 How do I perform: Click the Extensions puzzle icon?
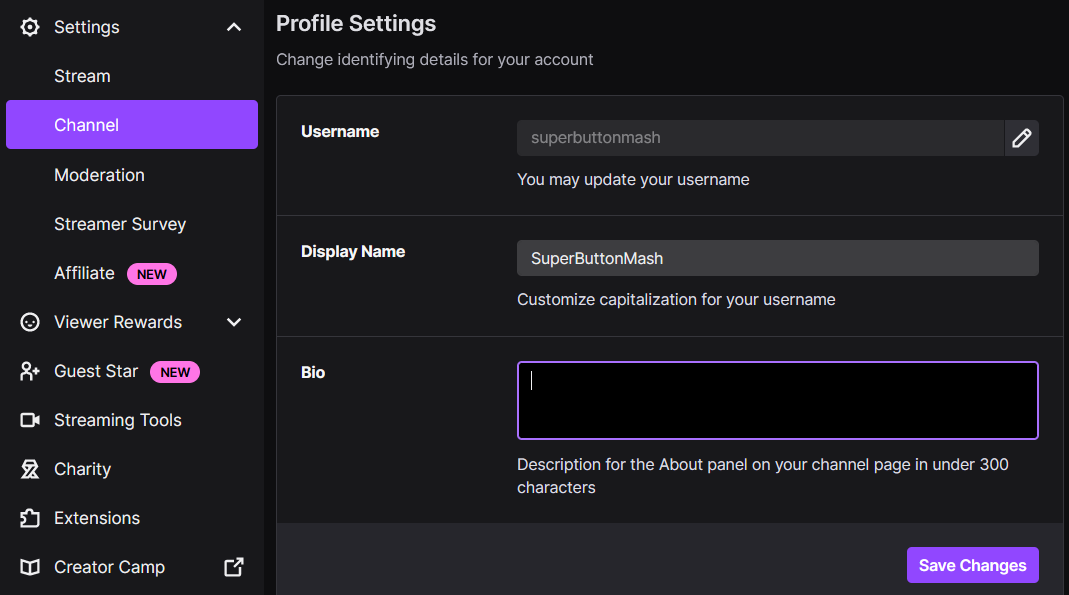(x=30, y=518)
